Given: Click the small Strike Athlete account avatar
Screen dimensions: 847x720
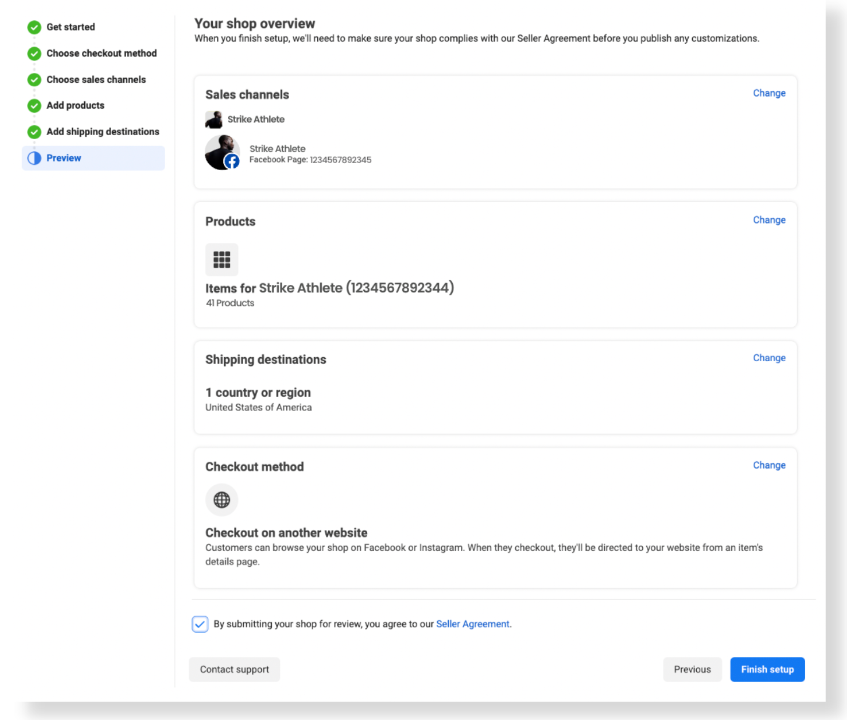Looking at the screenshot, I should pyautogui.click(x=213, y=119).
